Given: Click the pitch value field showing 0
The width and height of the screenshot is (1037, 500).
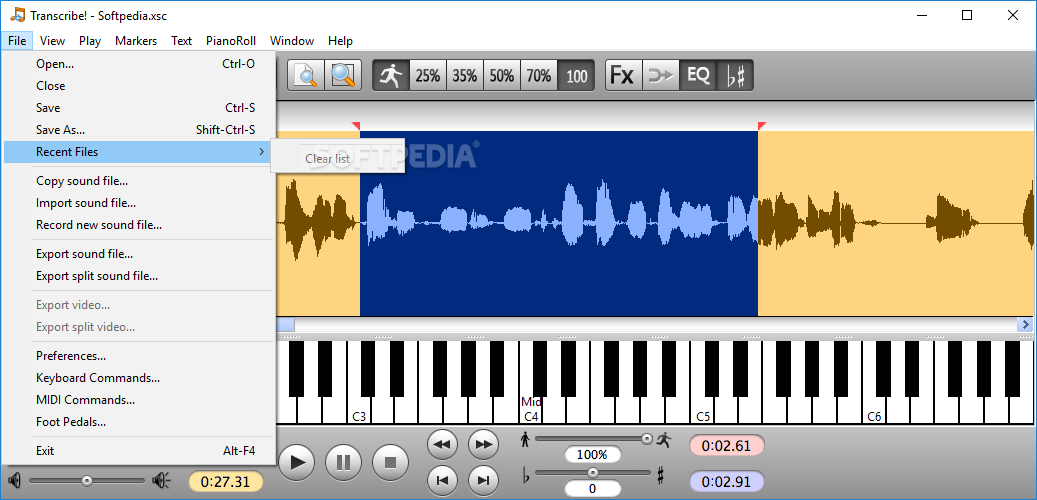Looking at the screenshot, I should [593, 489].
